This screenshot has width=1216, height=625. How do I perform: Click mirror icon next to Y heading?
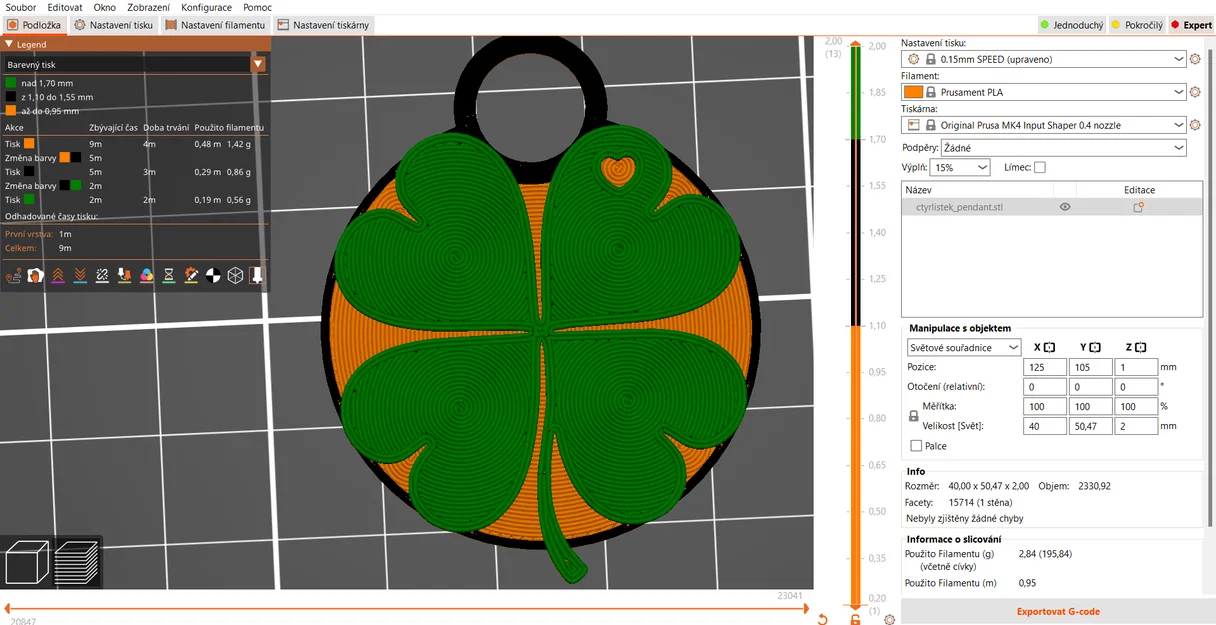coord(1095,347)
